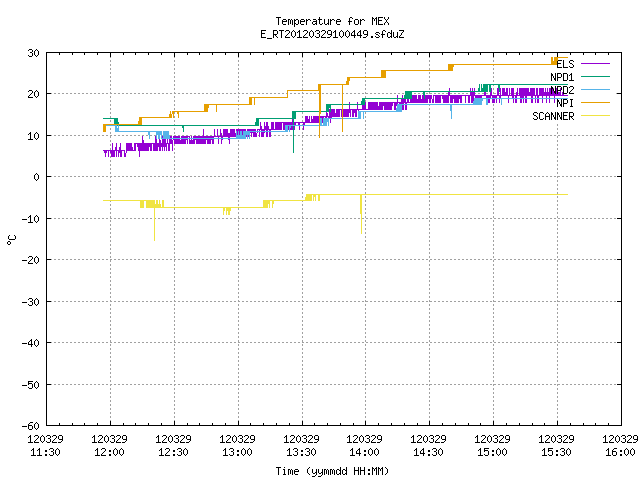Image resolution: width=640 pixels, height=480 pixels.
Task: Click the NPD1 legend label
Action: tap(562, 77)
